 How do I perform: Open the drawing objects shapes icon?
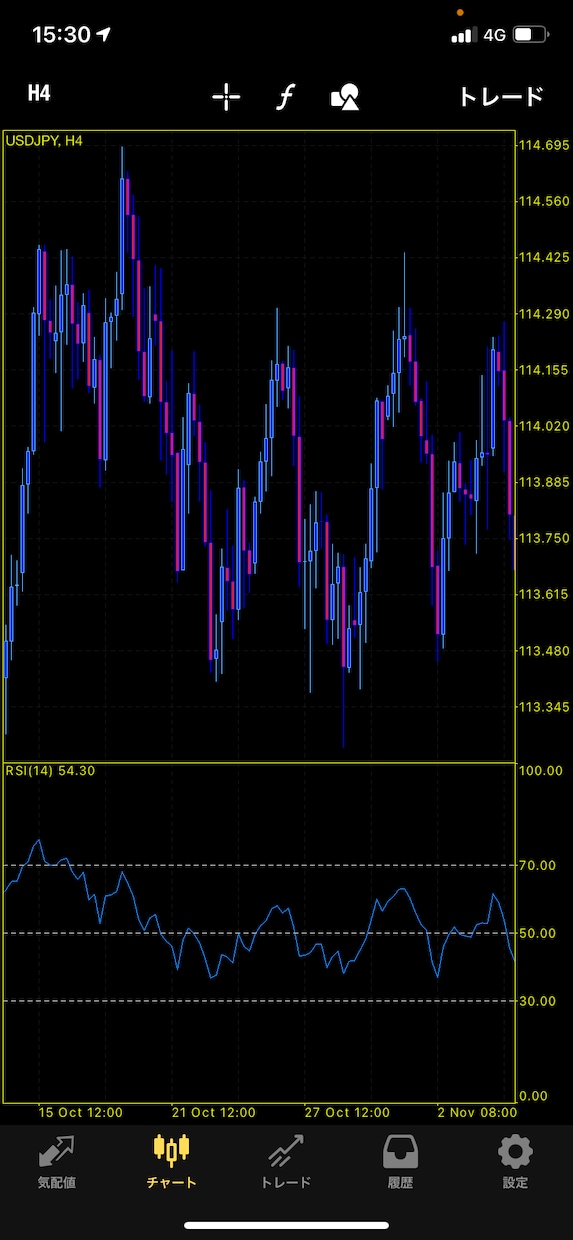point(345,97)
